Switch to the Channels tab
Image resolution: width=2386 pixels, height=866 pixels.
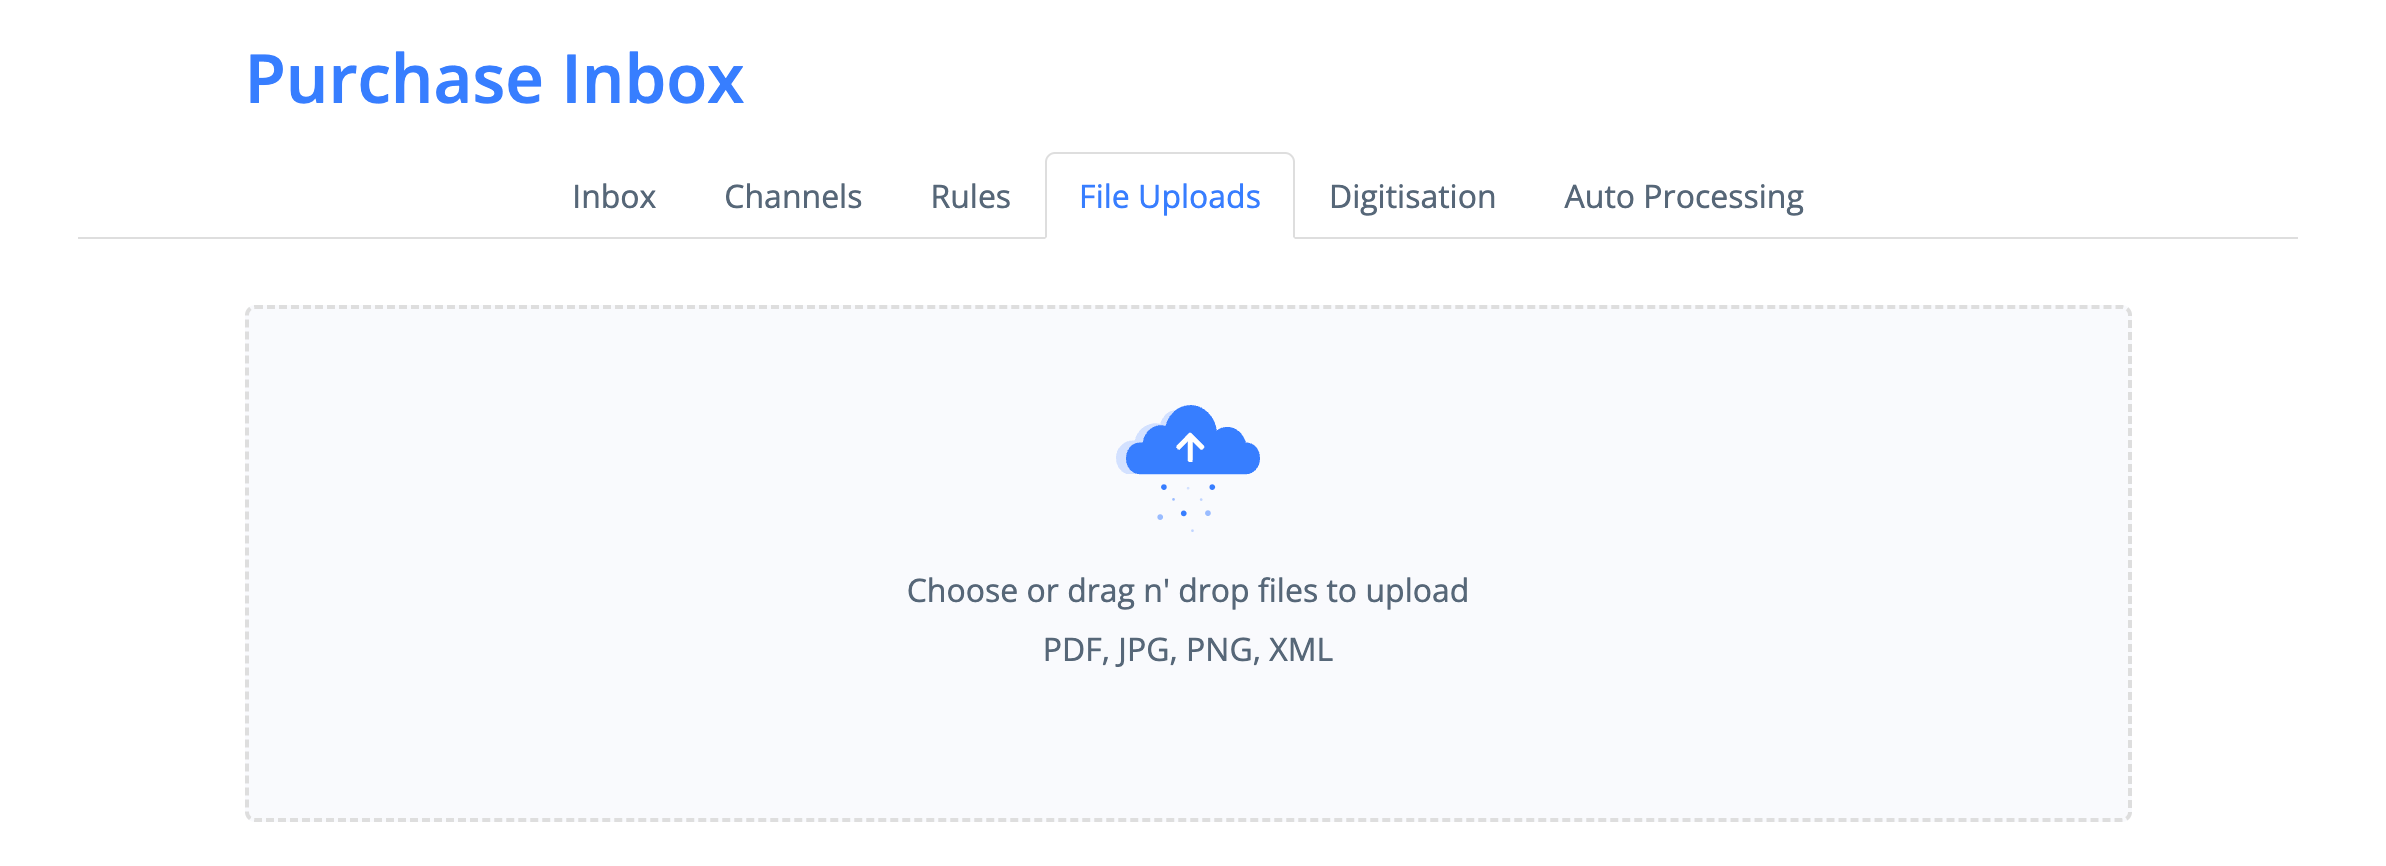tap(792, 197)
